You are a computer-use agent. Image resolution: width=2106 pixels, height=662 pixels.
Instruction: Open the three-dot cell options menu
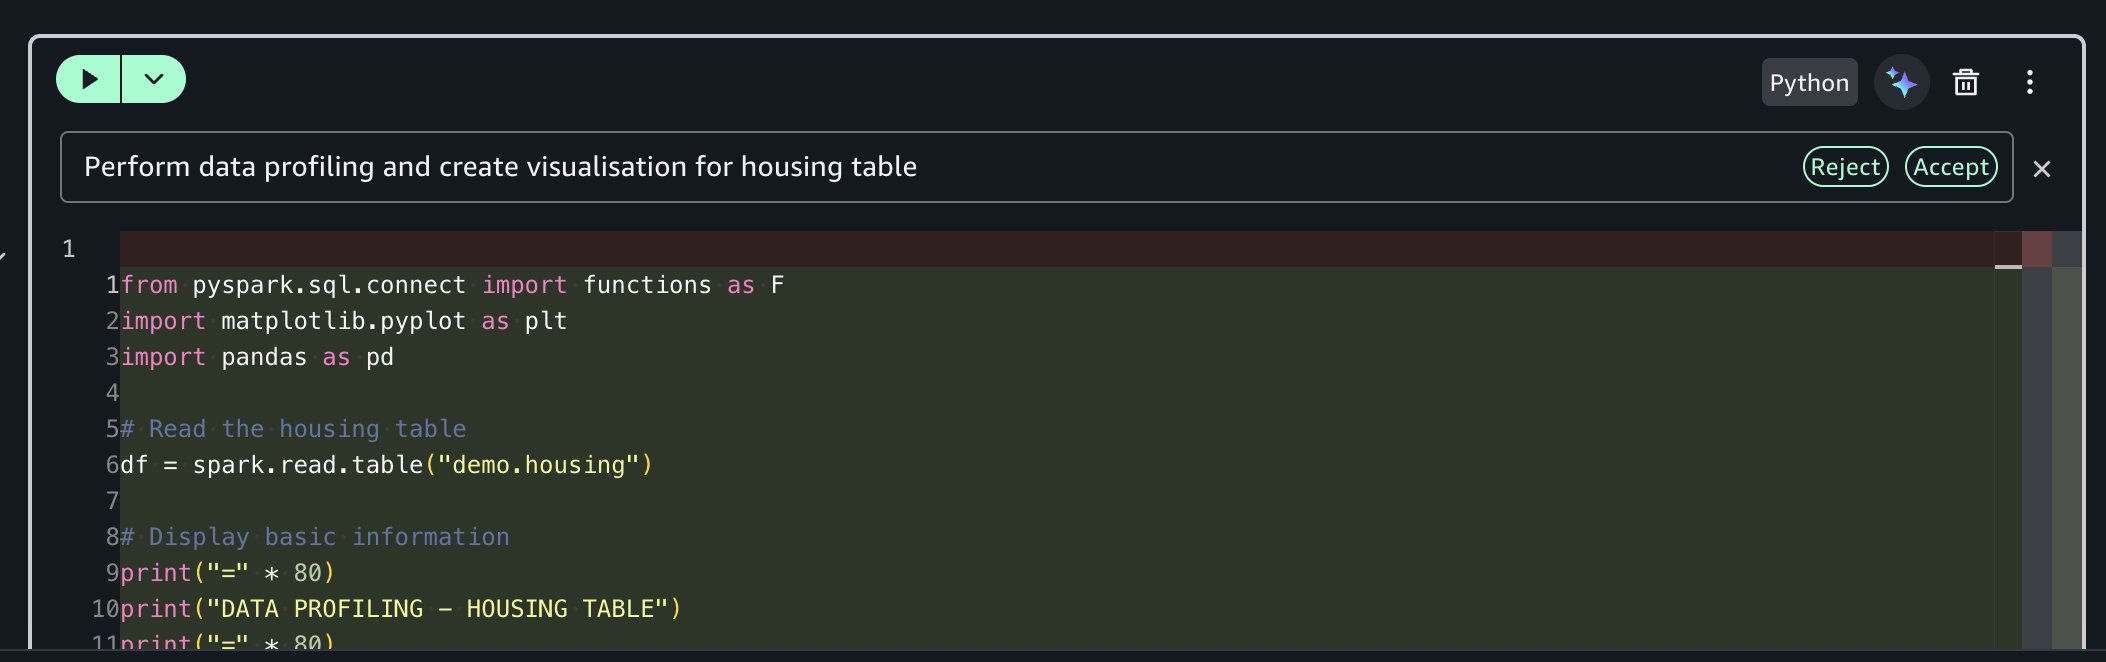pyautogui.click(x=2029, y=82)
